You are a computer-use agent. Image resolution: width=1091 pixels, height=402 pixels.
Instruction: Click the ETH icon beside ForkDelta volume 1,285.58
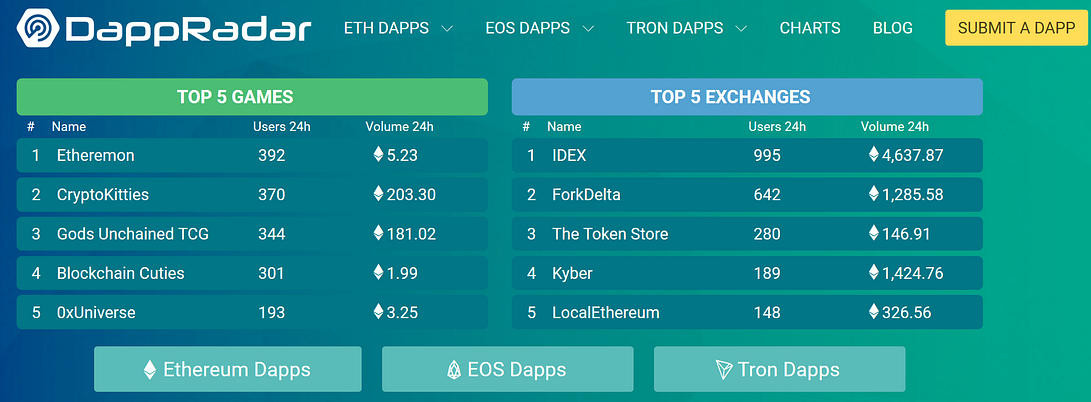[874, 193]
